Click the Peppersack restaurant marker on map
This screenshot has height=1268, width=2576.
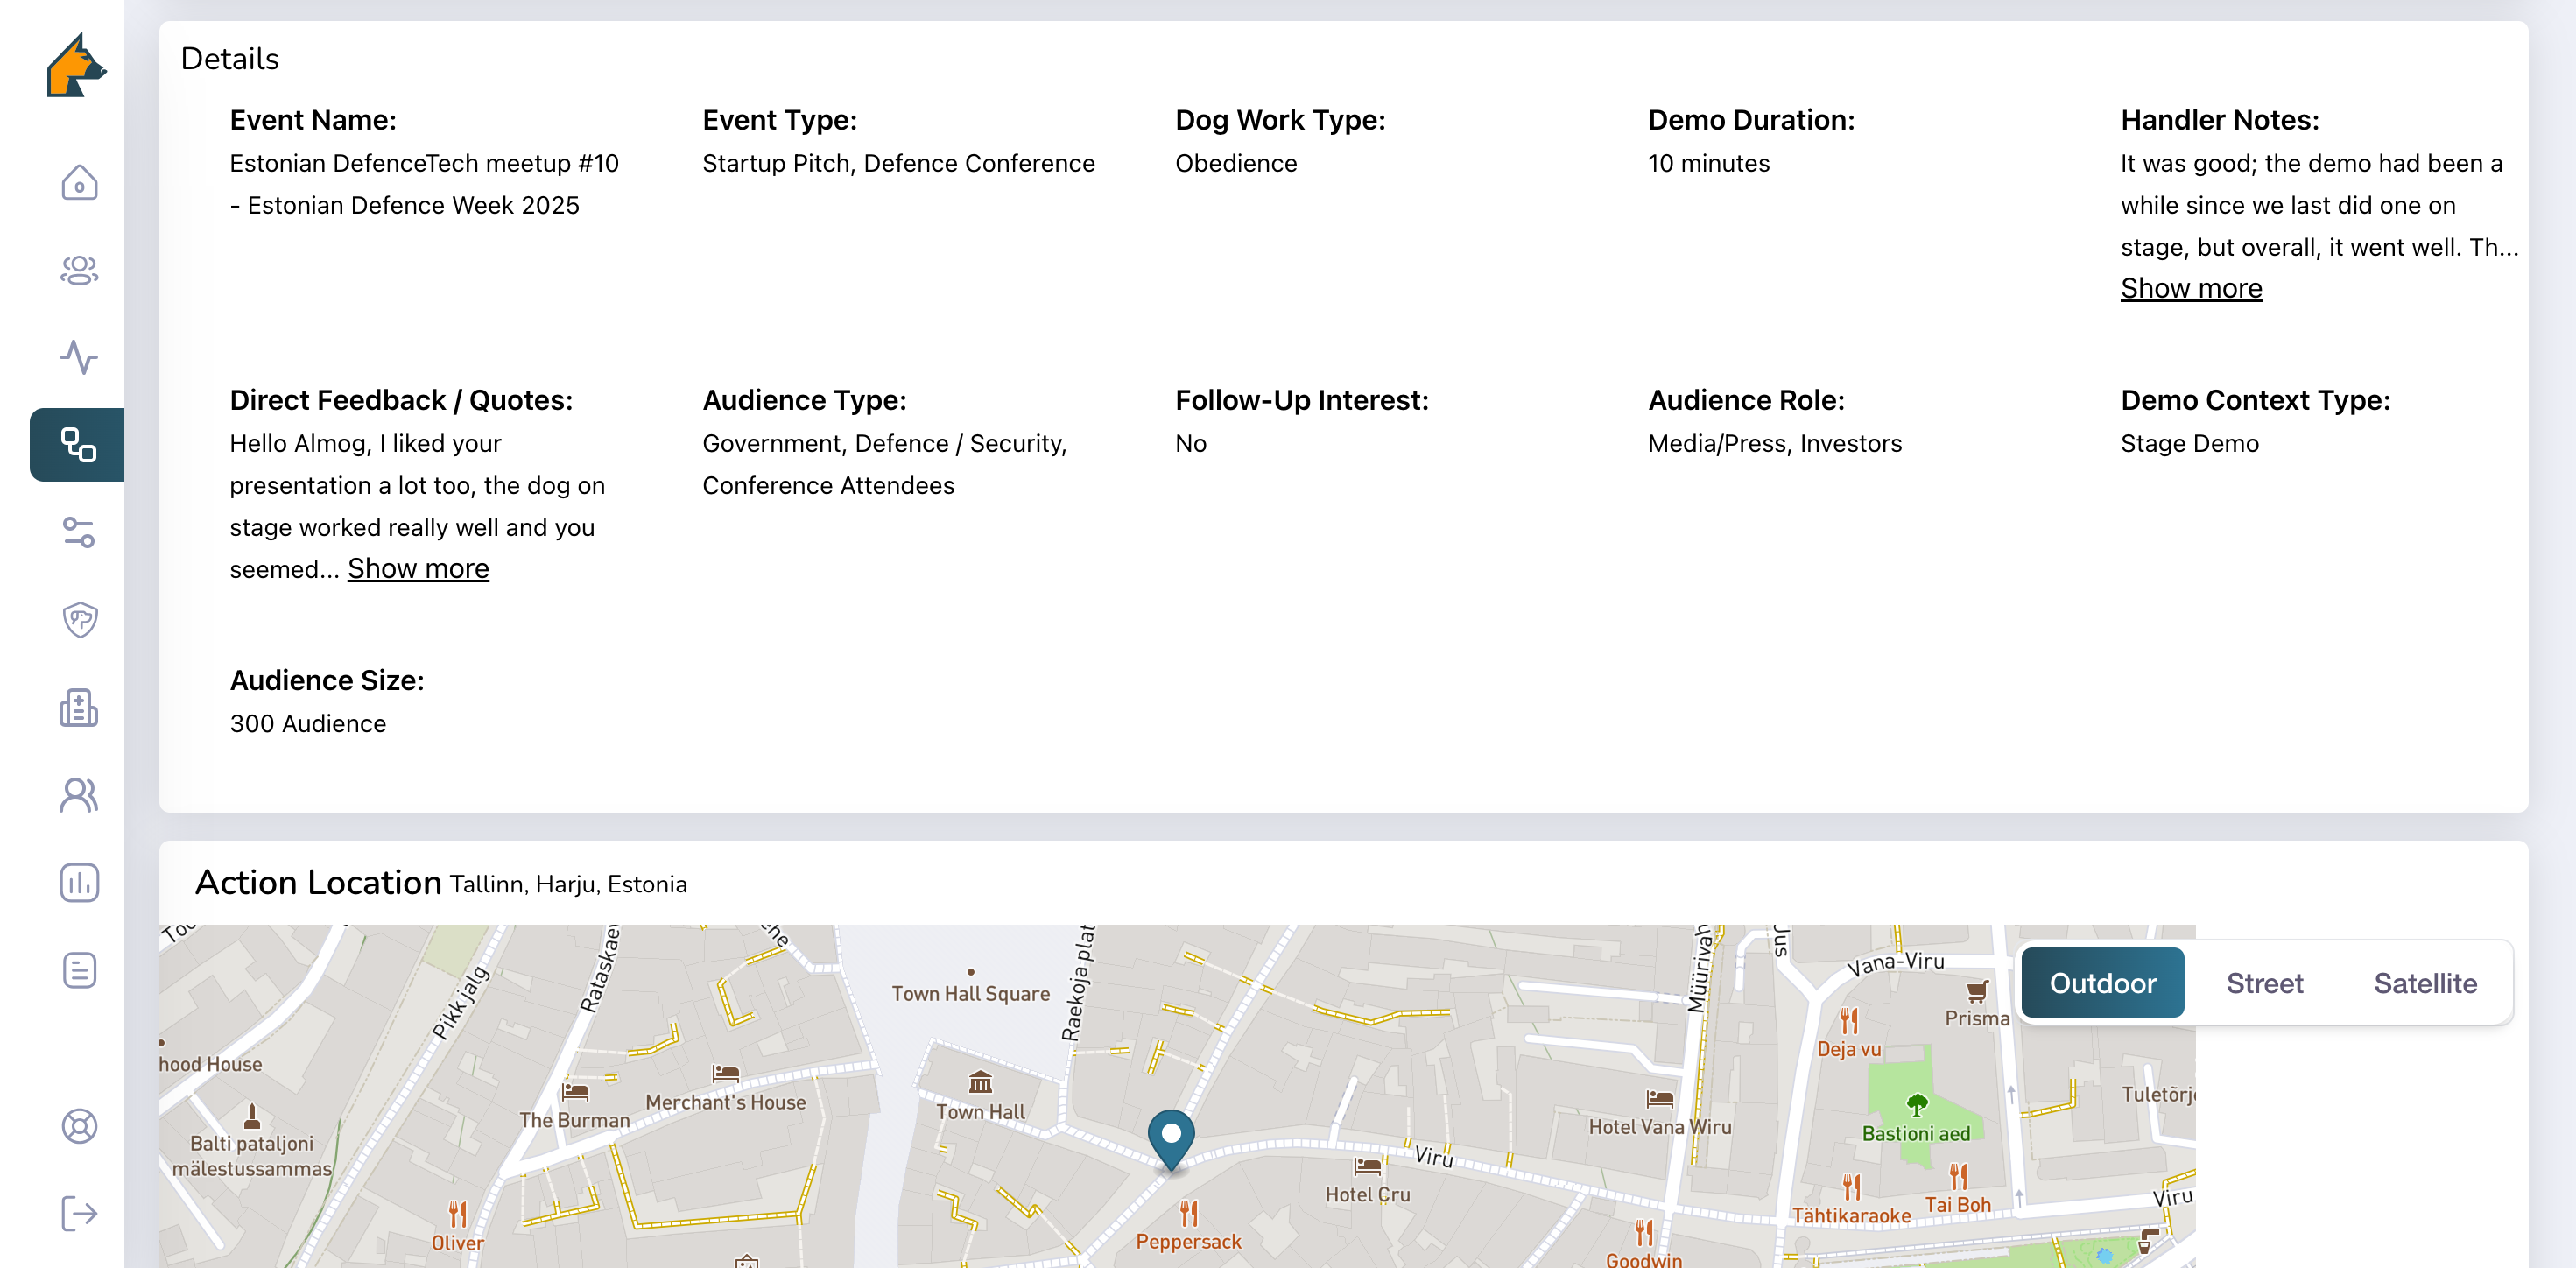[x=1188, y=1213]
